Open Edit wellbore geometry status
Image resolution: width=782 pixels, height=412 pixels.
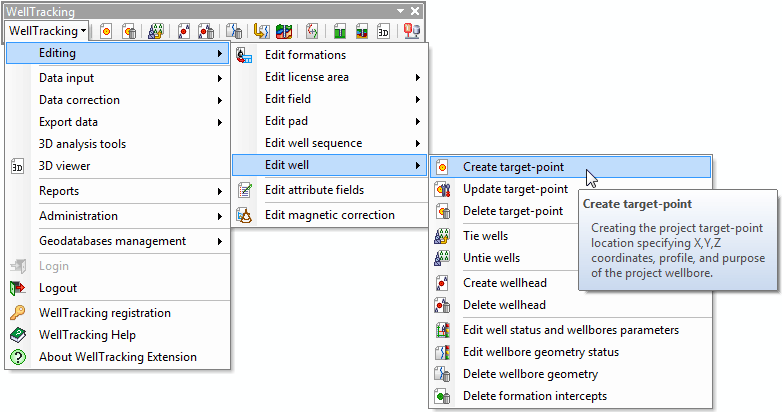tap(571, 352)
